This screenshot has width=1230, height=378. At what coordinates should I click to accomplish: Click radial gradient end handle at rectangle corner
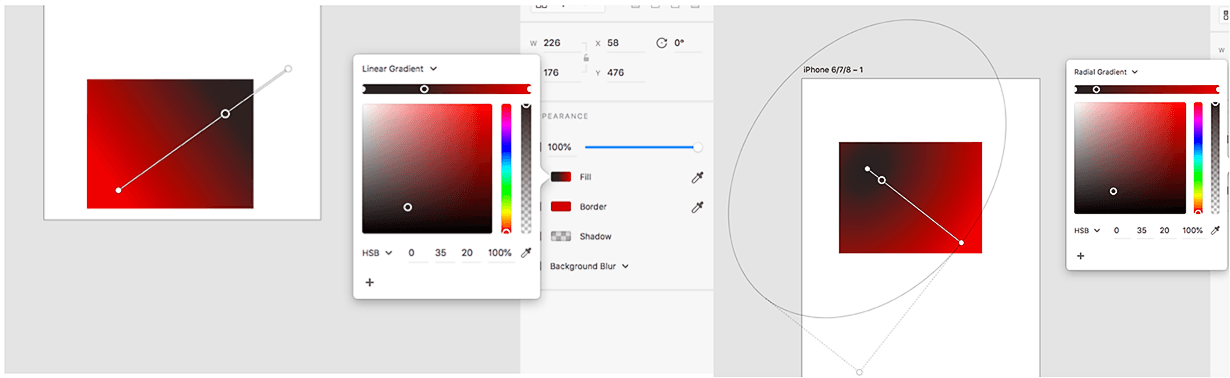click(x=961, y=242)
